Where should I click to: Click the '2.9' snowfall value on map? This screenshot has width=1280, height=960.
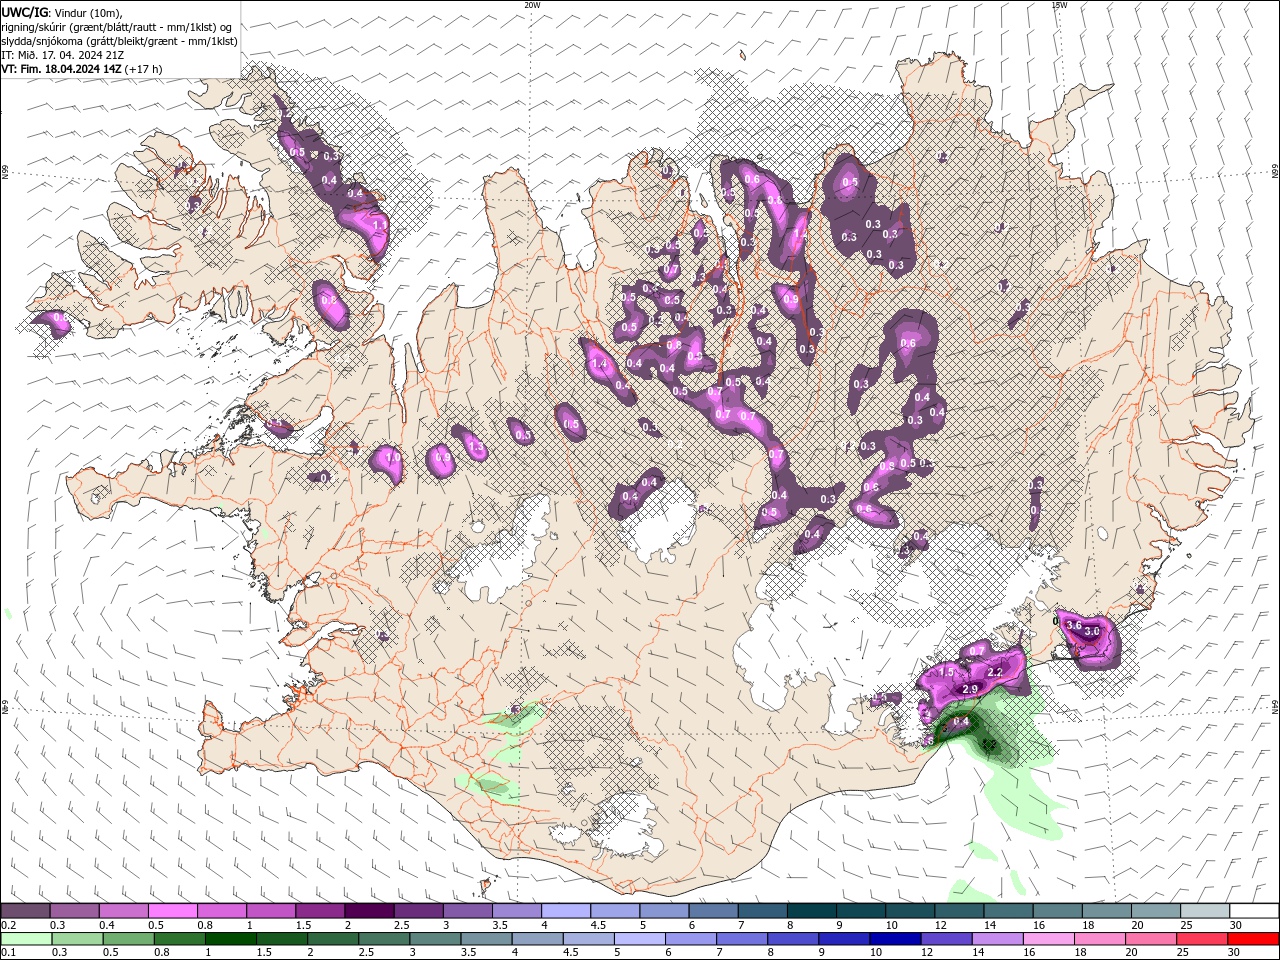pyautogui.click(x=969, y=690)
